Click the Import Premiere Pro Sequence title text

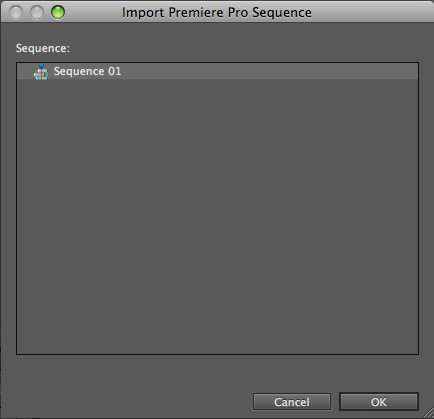tap(217, 12)
